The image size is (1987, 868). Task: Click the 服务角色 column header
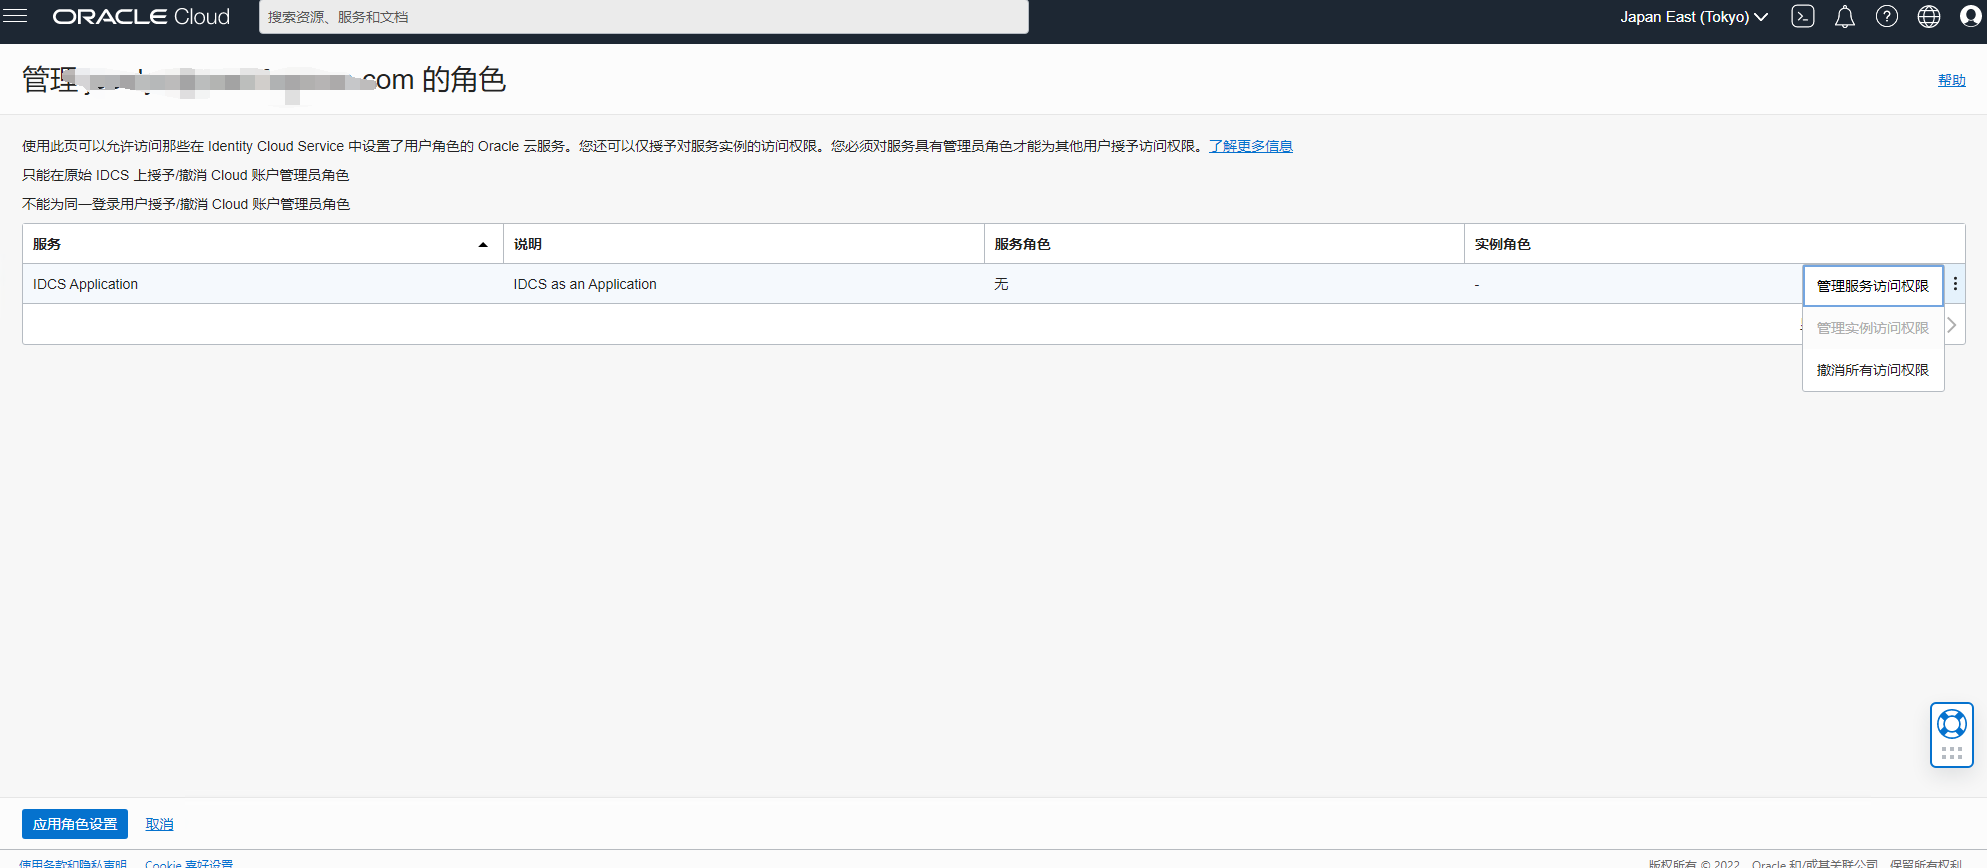tap(1224, 244)
